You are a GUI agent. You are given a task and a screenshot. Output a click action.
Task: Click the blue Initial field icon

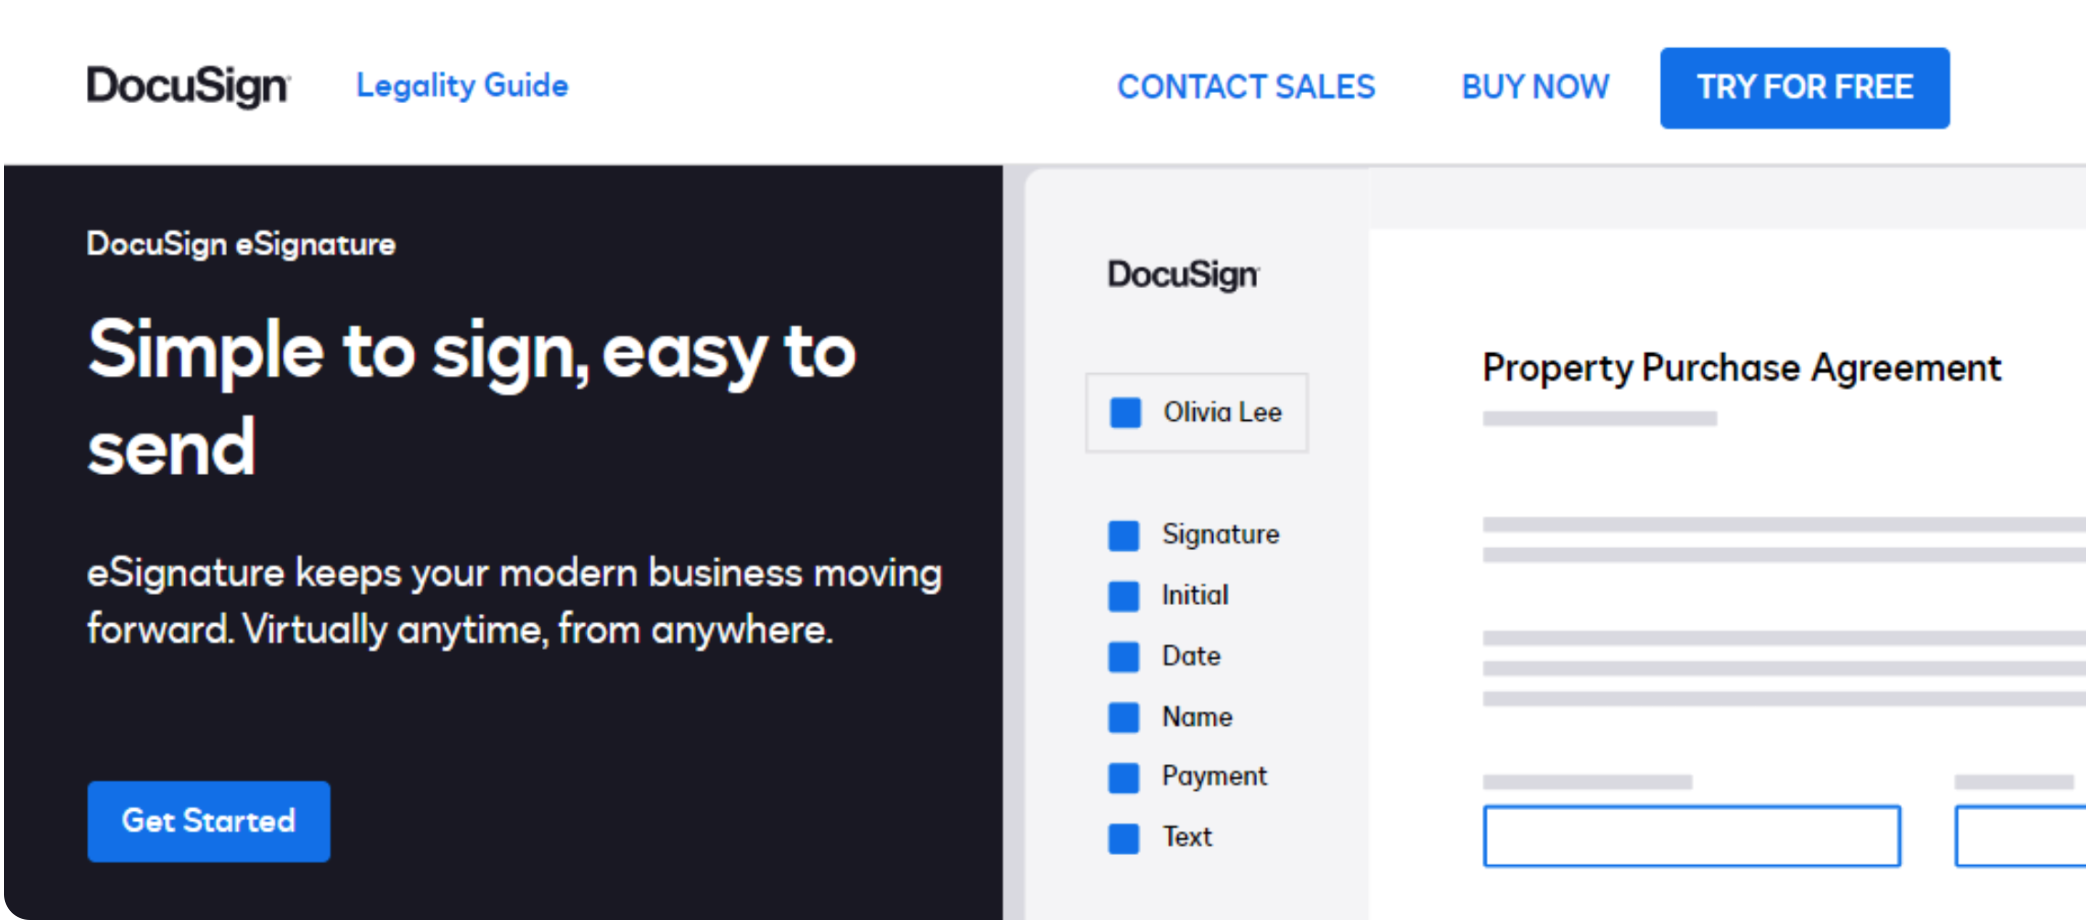[x=1124, y=596]
